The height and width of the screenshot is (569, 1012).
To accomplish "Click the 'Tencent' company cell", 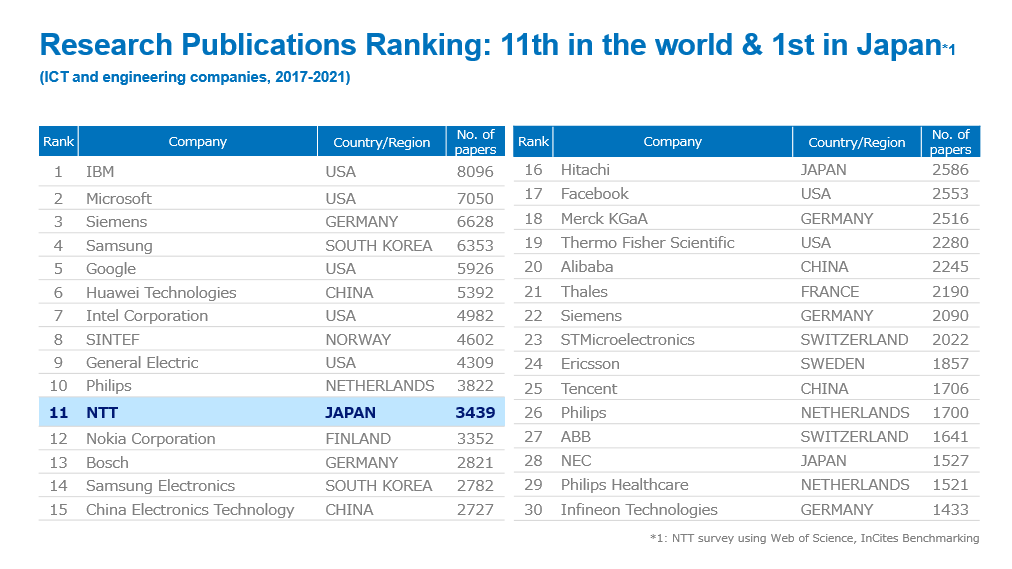I will (589, 388).
